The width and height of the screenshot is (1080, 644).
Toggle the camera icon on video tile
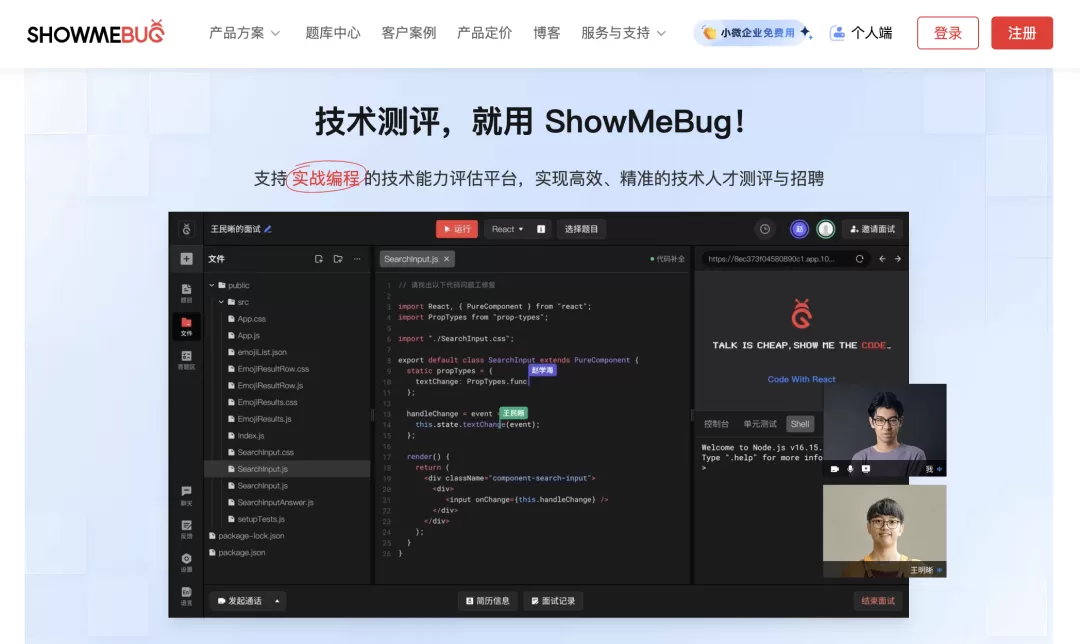[834, 469]
